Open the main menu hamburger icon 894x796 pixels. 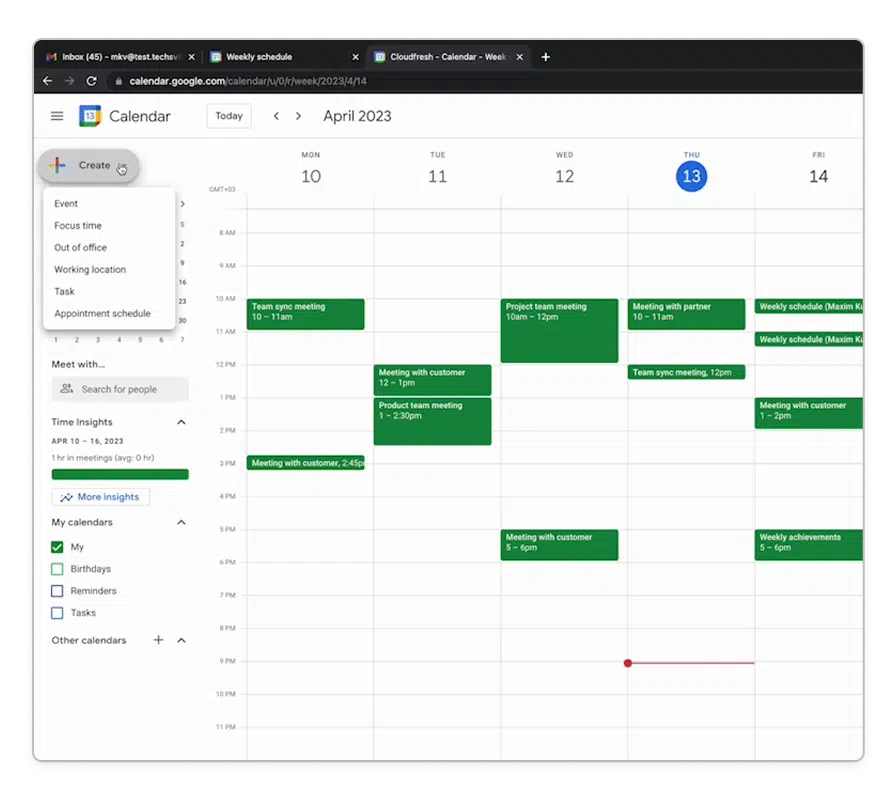click(57, 116)
